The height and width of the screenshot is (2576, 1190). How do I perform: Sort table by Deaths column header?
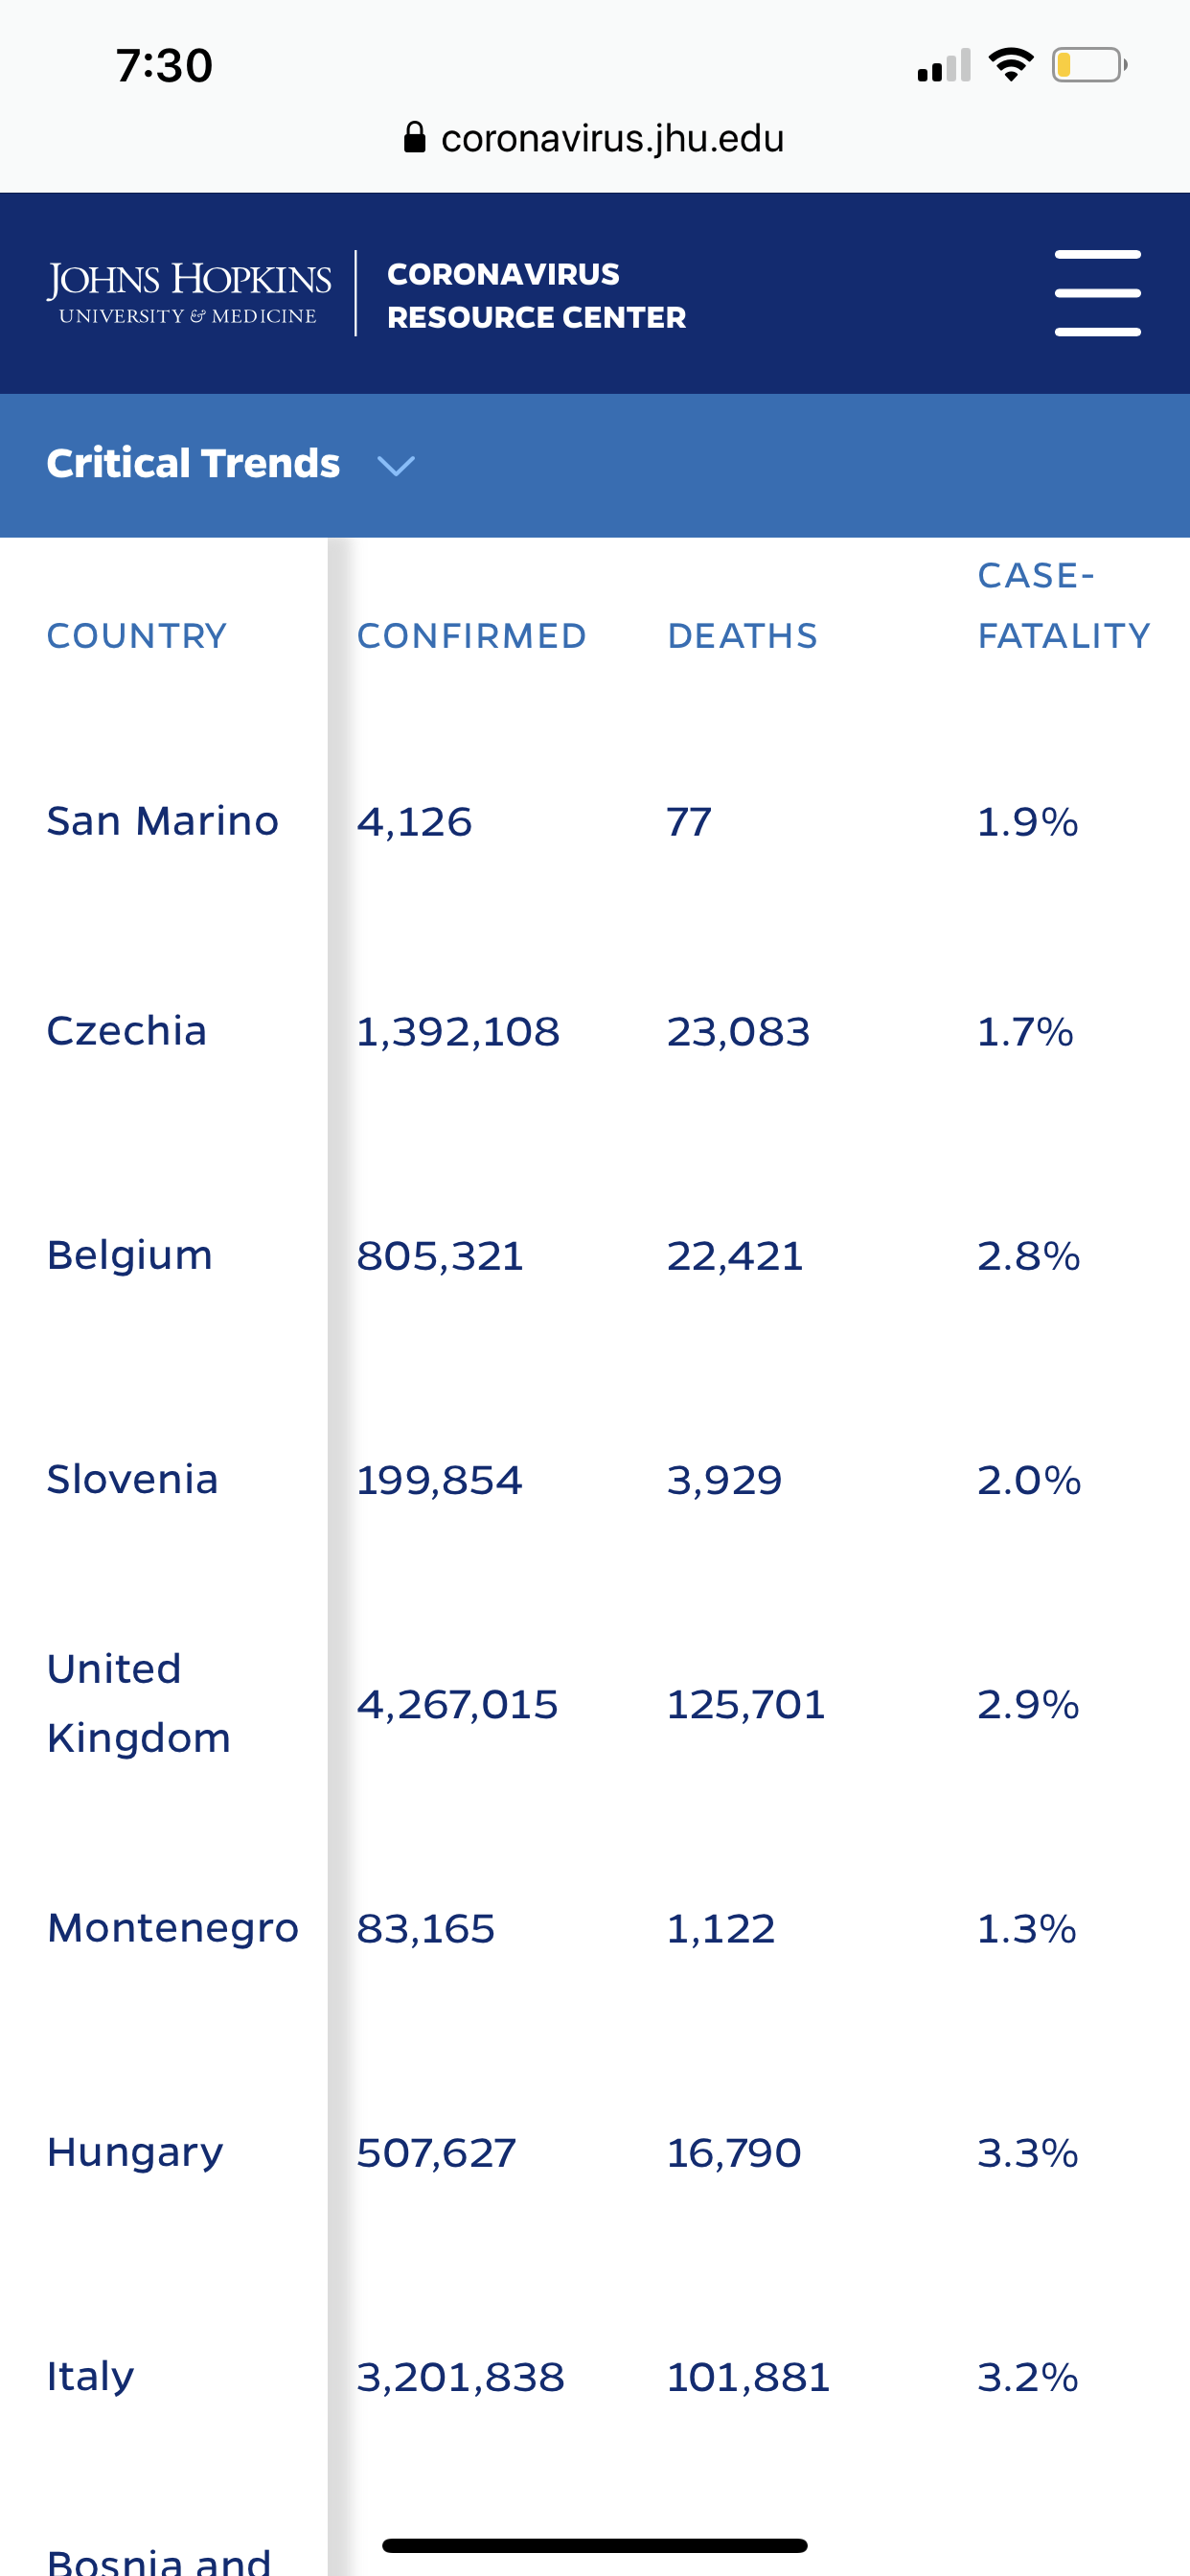pos(742,636)
